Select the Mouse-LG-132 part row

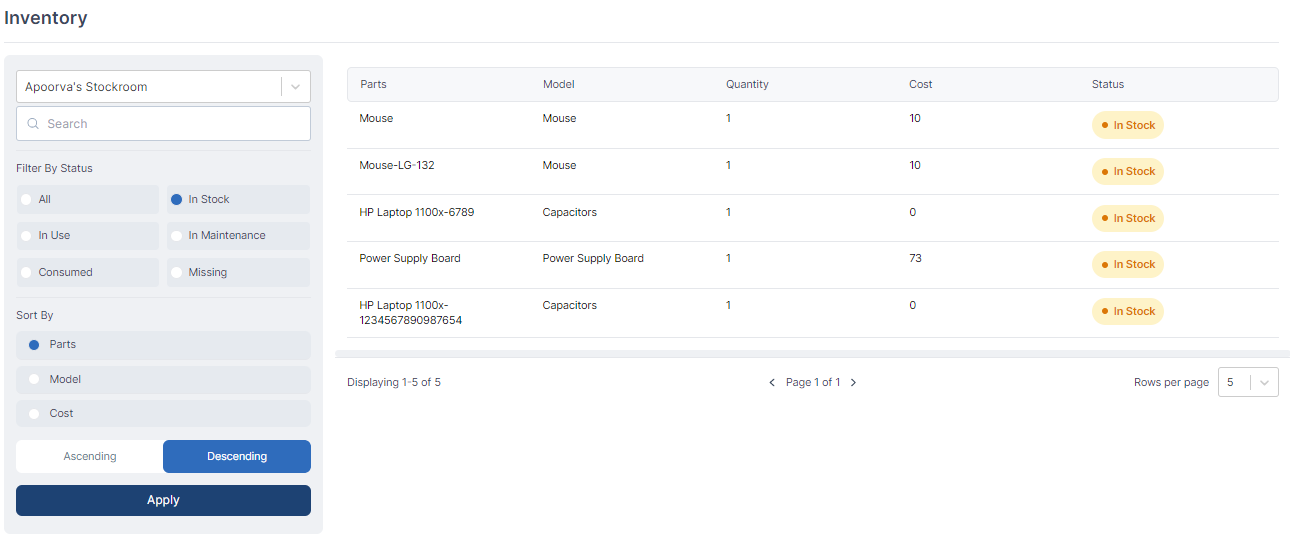point(813,171)
